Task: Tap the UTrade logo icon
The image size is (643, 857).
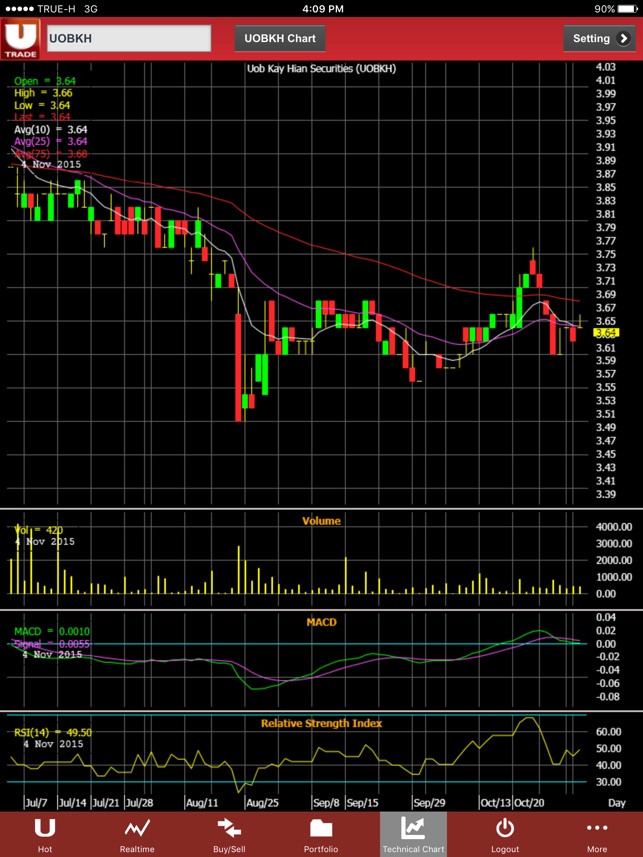Action: 20,38
